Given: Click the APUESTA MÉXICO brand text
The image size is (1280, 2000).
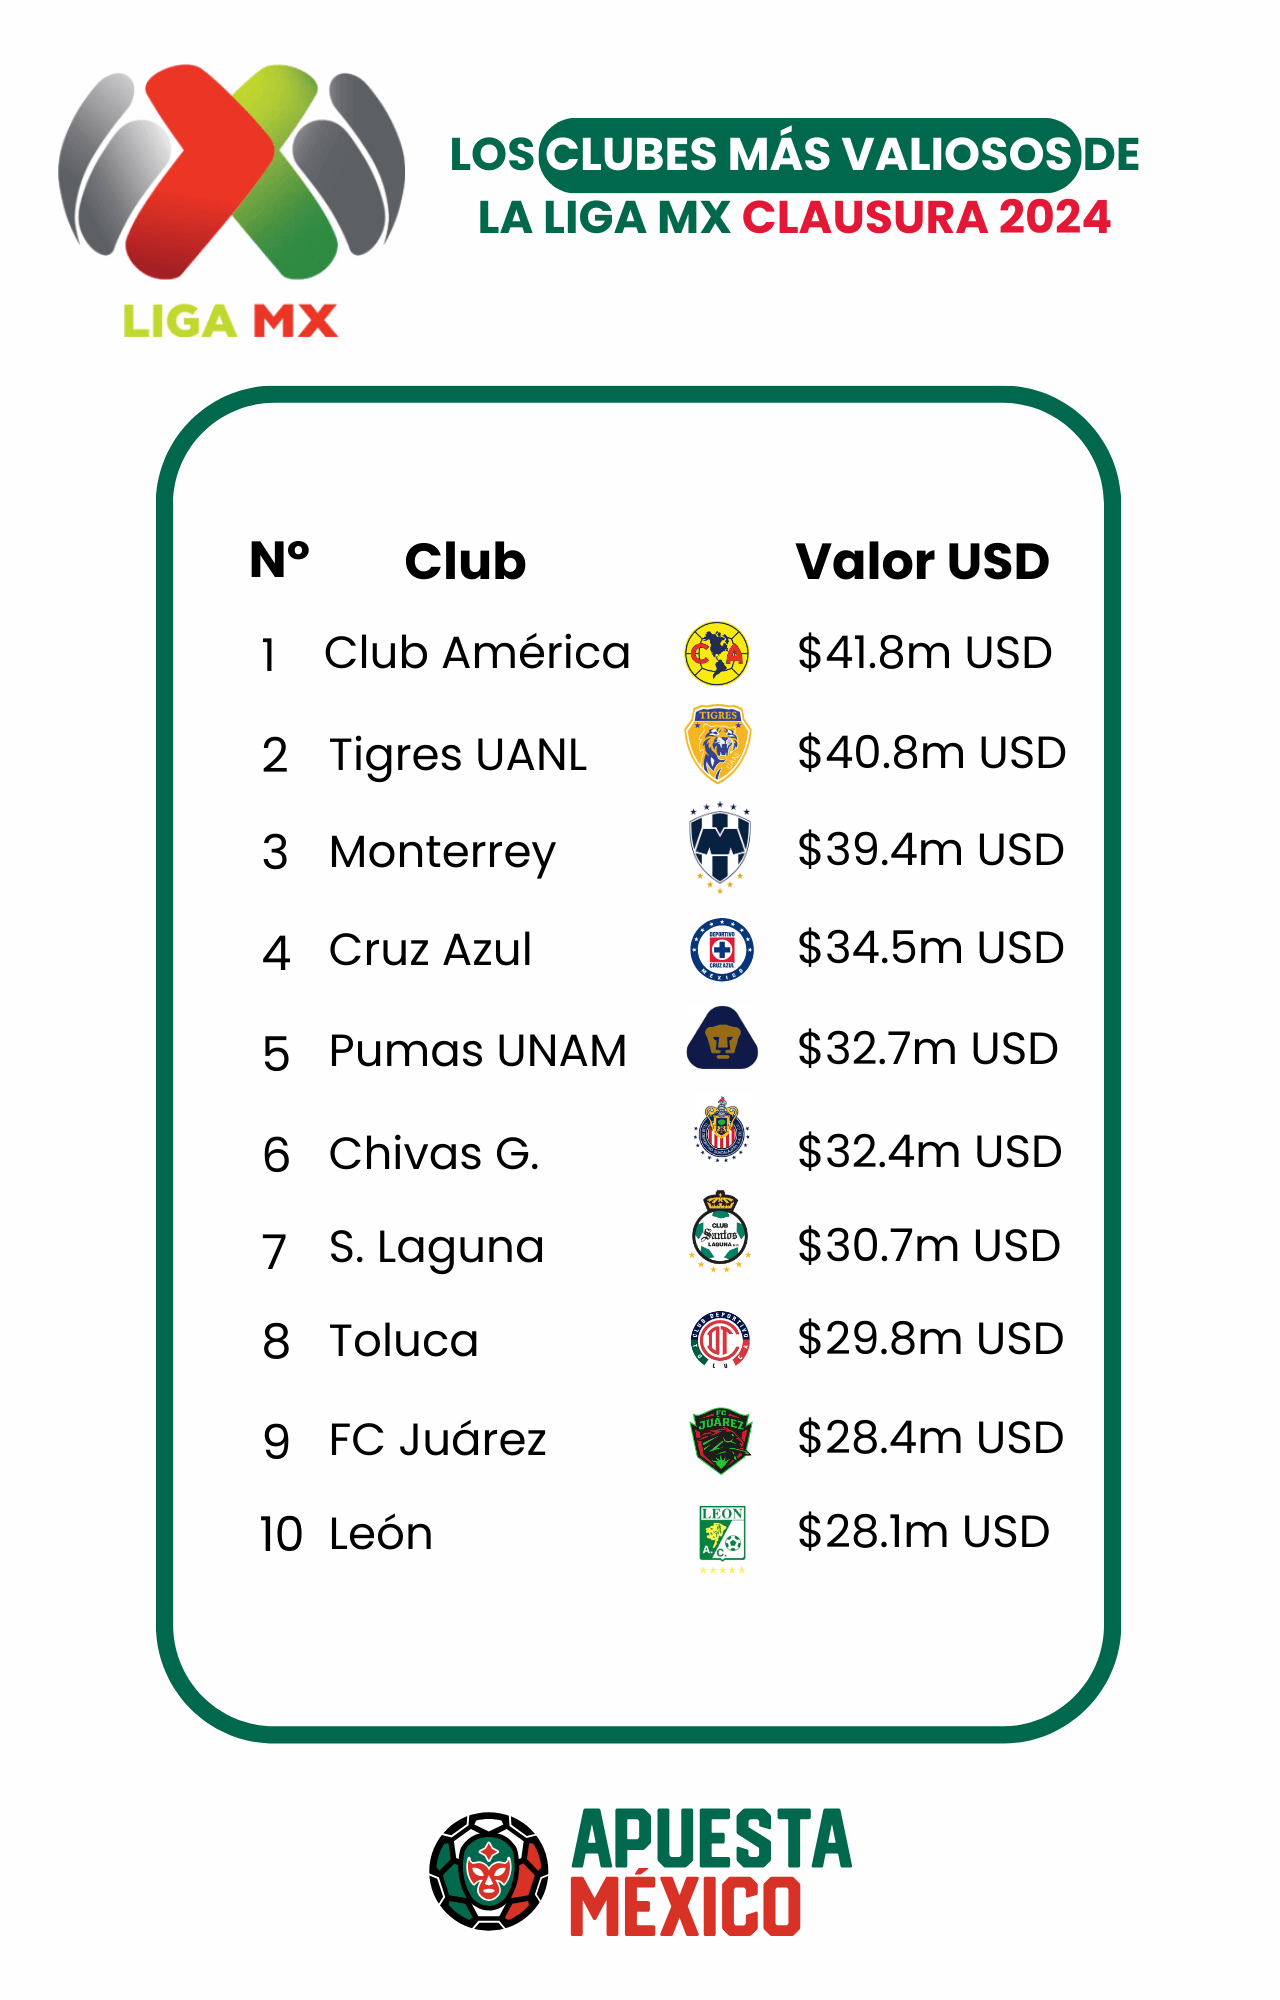Looking at the screenshot, I should click(x=711, y=1872).
